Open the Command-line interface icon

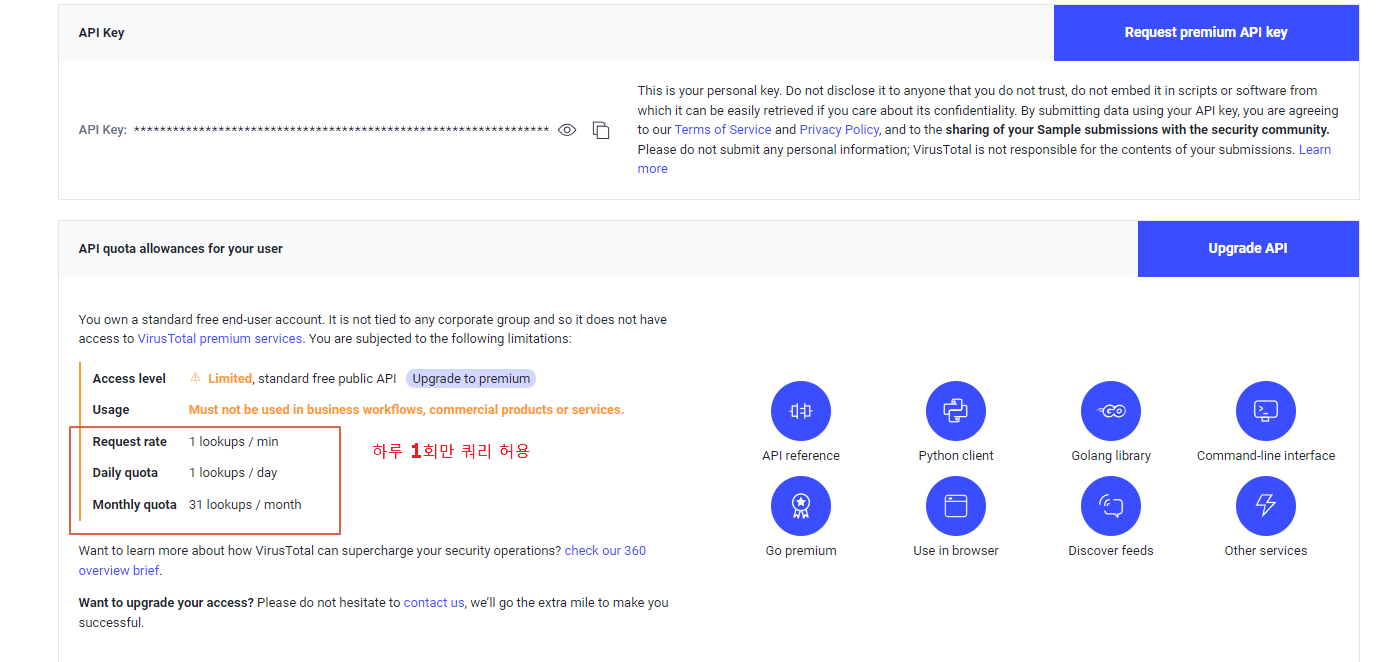[1266, 411]
